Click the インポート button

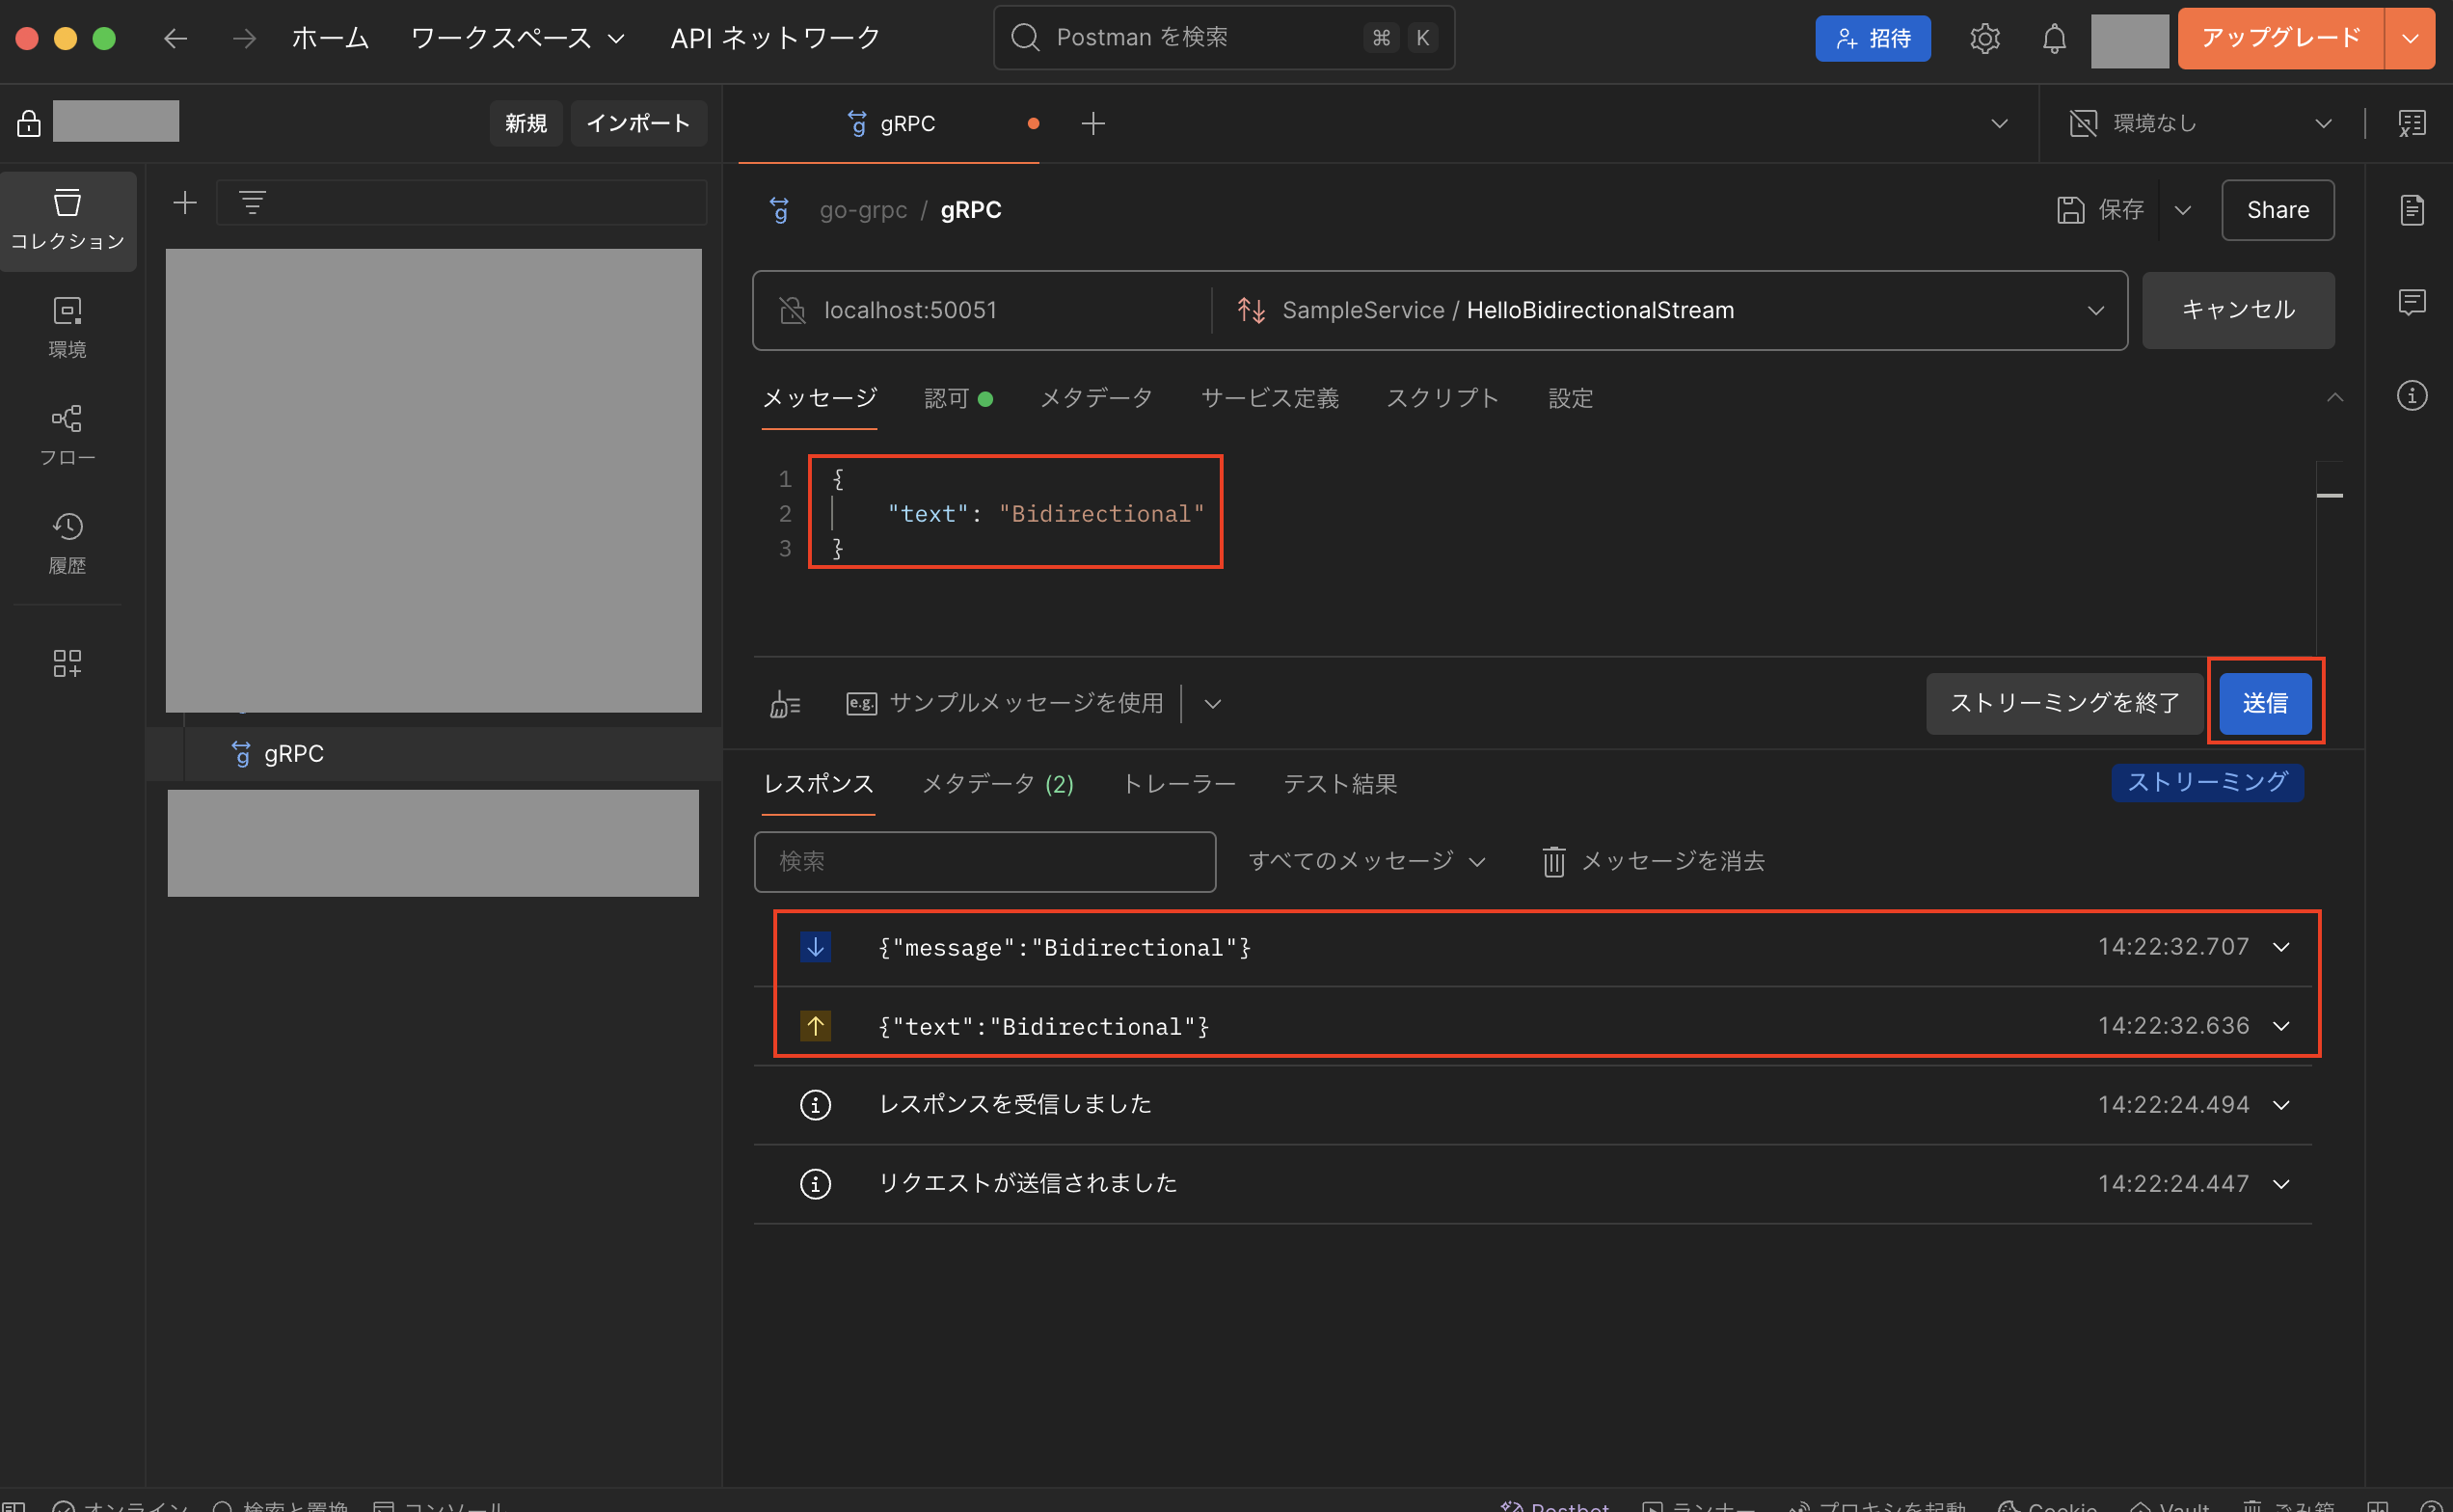coord(638,123)
